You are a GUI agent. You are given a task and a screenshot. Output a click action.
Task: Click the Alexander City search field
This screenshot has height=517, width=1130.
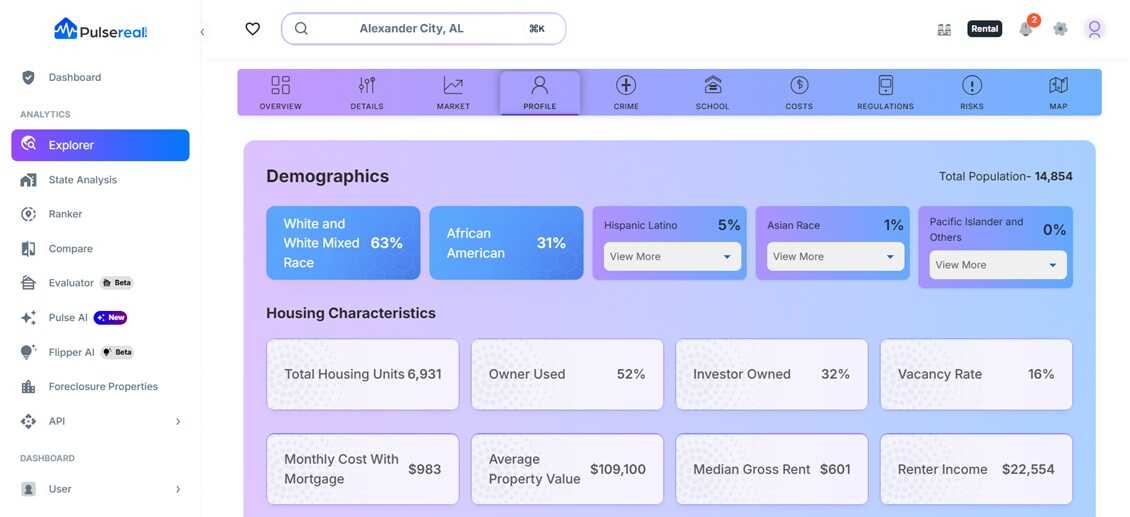(x=424, y=29)
